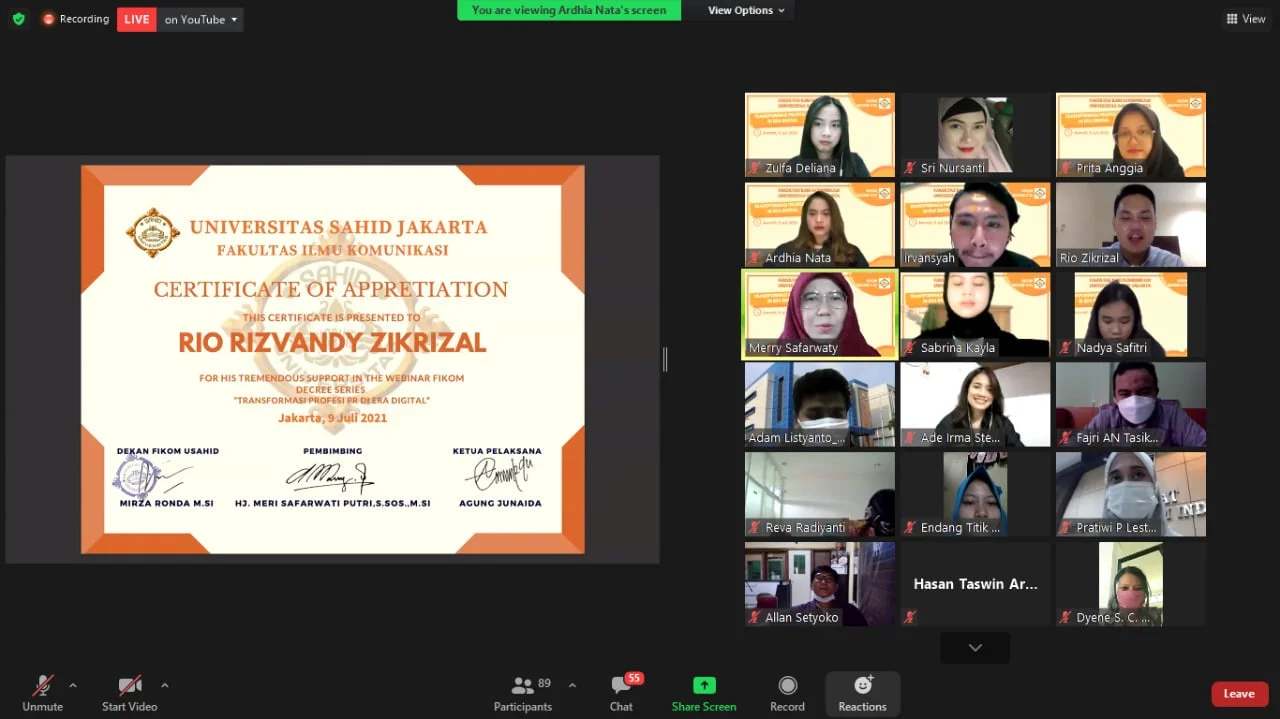Select Sri Nursanti's video tile
Image resolution: width=1280 pixels, height=719 pixels.
coord(975,135)
